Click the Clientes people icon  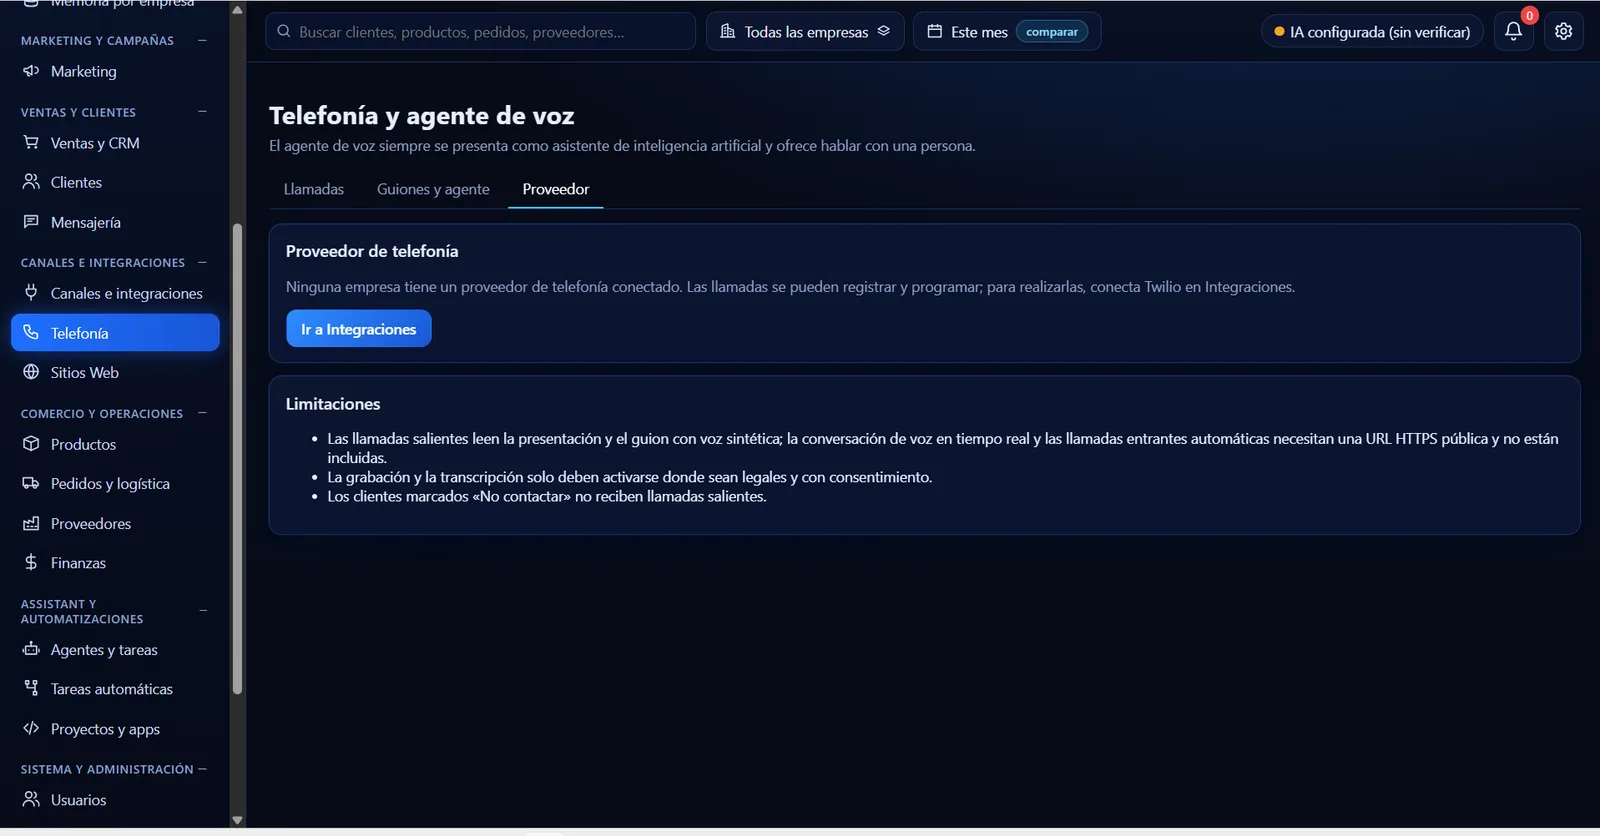tap(31, 182)
